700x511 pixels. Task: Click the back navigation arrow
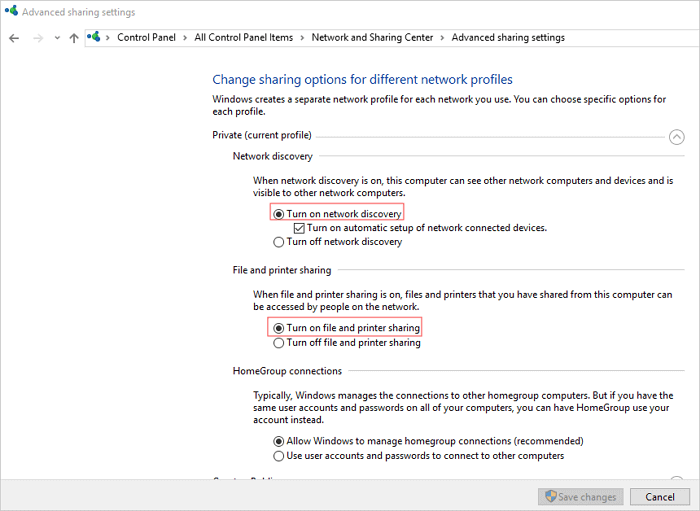tap(13, 38)
